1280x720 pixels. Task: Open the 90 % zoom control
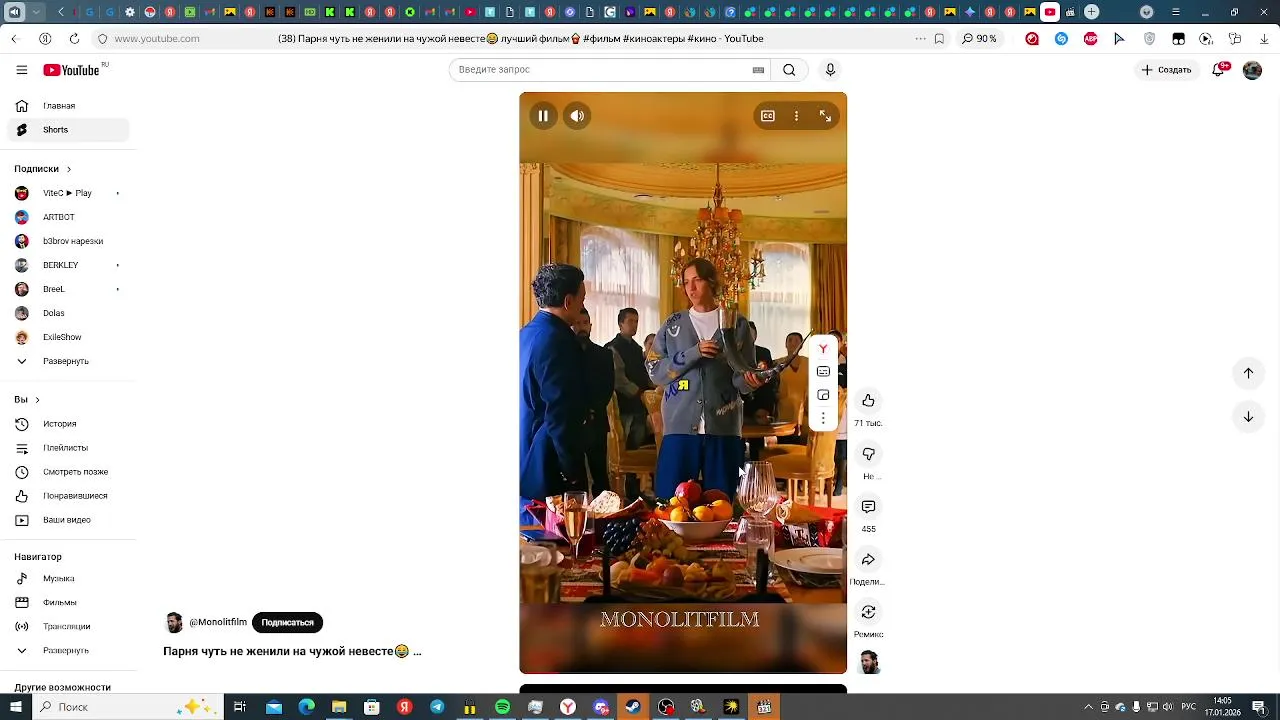click(979, 39)
